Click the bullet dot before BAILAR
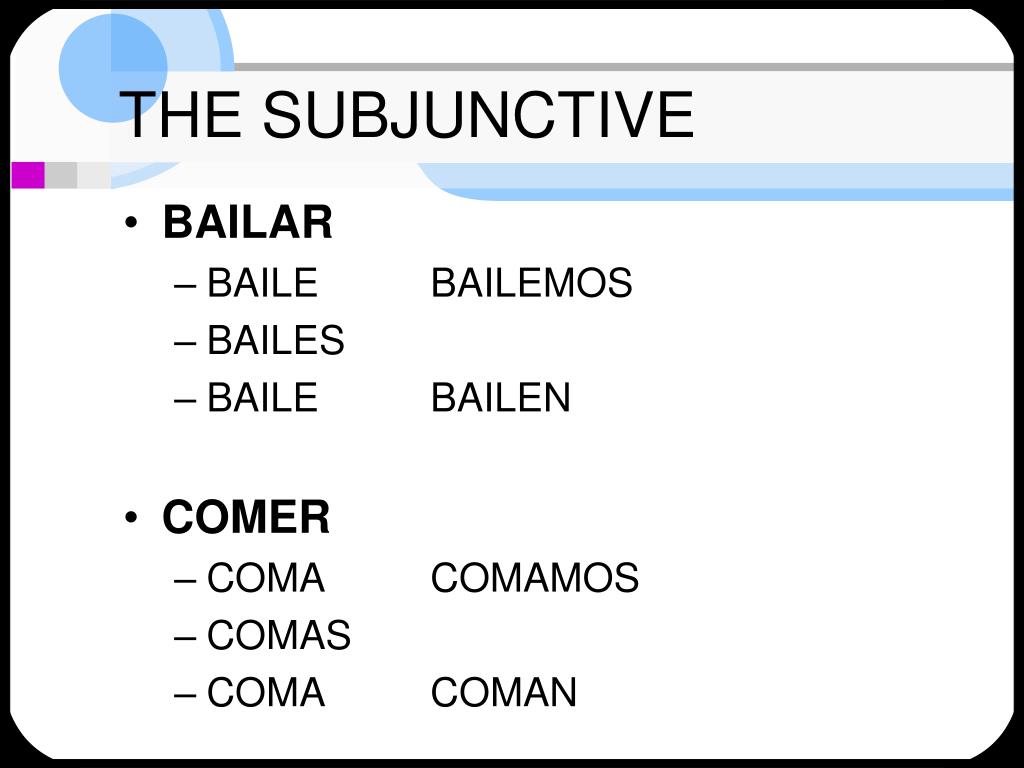Viewport: 1024px width, 768px height. 131,223
